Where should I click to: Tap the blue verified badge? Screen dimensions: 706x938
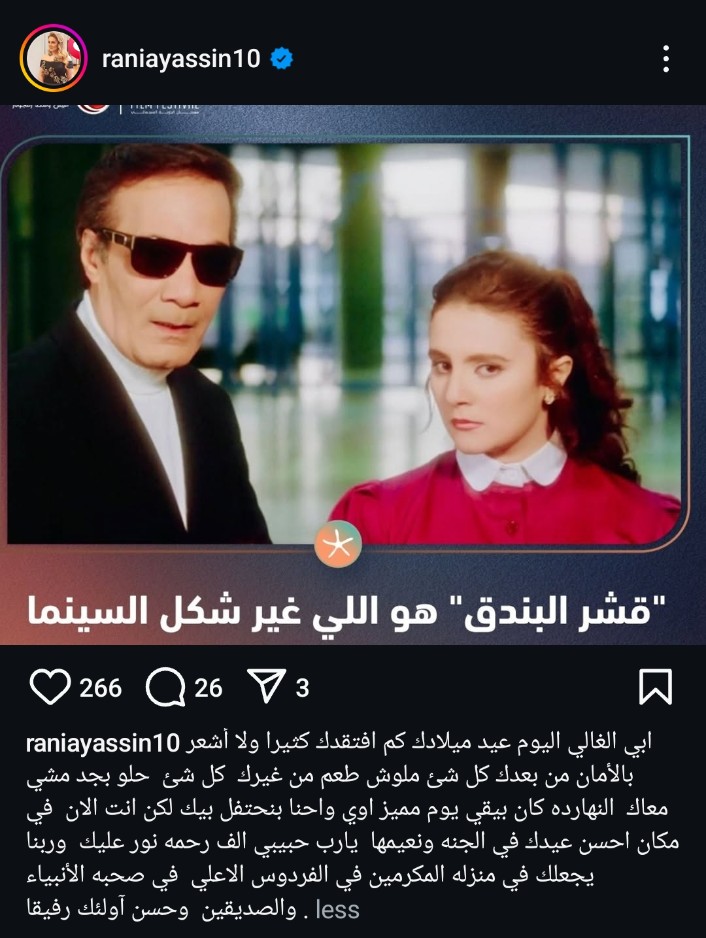pyautogui.click(x=281, y=59)
